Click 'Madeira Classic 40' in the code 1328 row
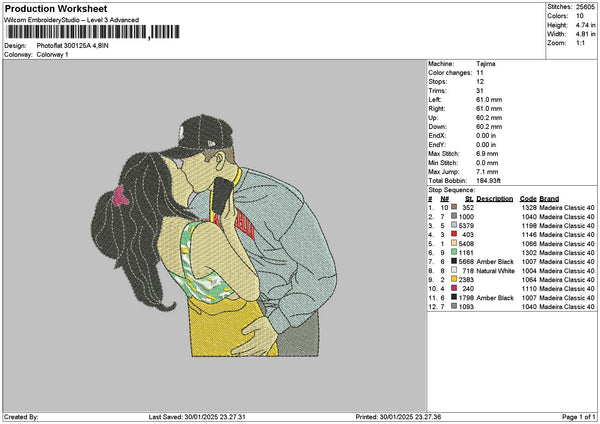Image resolution: width=600 pixels, height=424 pixels. click(567, 208)
